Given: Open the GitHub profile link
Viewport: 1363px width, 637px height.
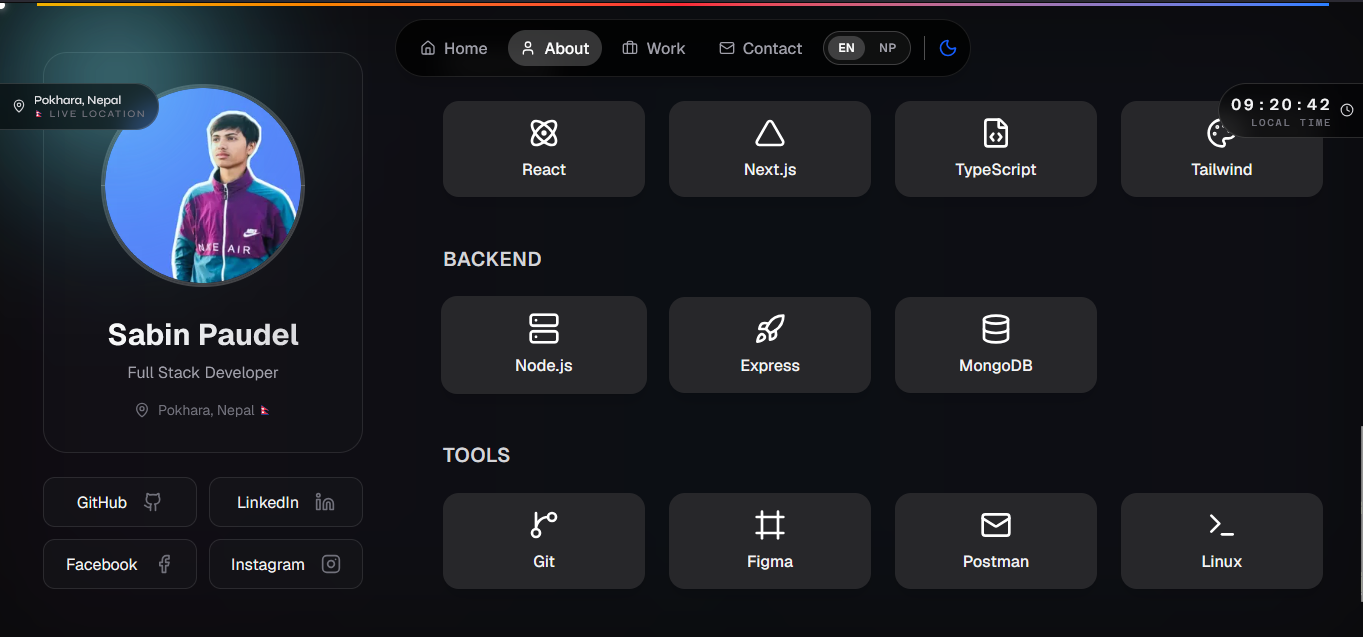Looking at the screenshot, I should pyautogui.click(x=120, y=502).
